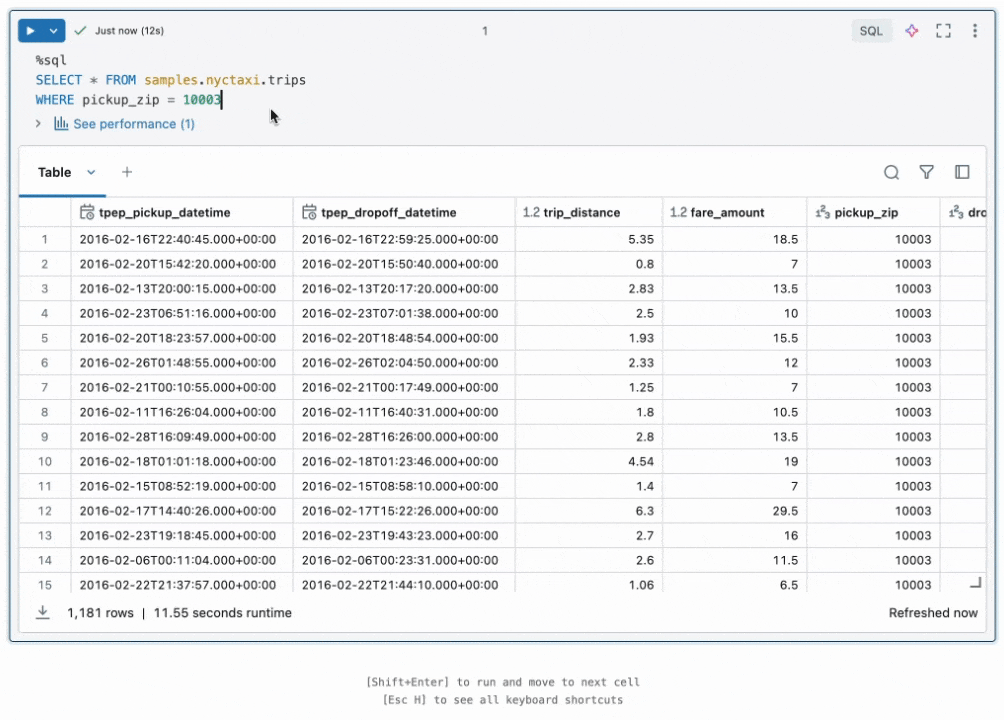
Task: Download the query results
Action: point(42,612)
